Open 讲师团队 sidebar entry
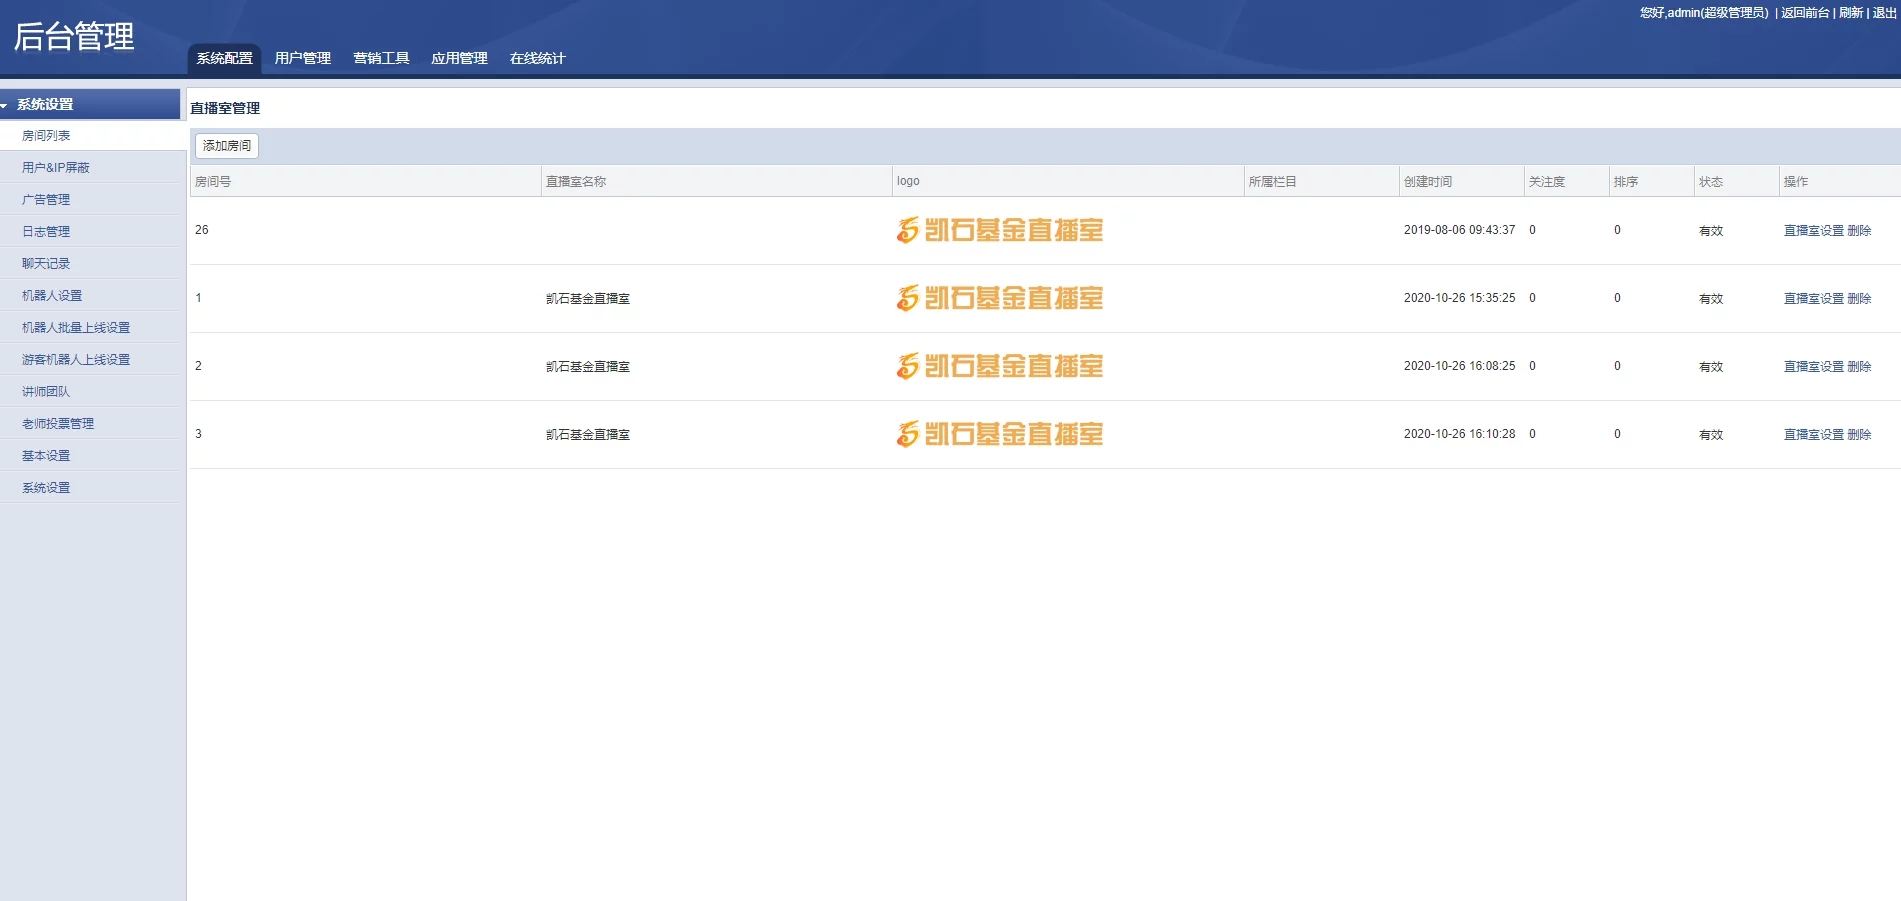This screenshot has width=1901, height=901. pyautogui.click(x=46, y=392)
